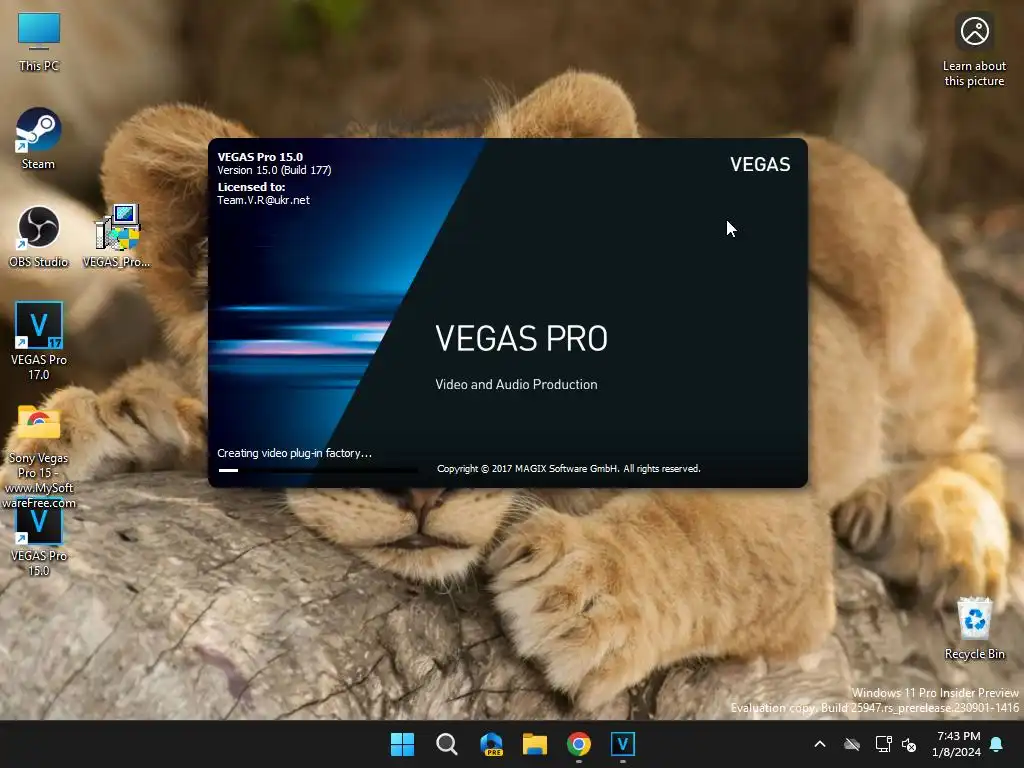Viewport: 1024px width, 768px height.
Task: Click 'Video and Audio Production' subtitle
Action: [517, 385]
